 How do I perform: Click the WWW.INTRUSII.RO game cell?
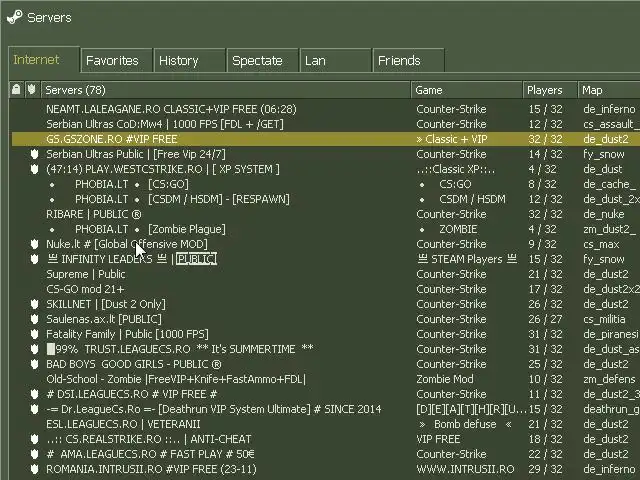[465, 469]
